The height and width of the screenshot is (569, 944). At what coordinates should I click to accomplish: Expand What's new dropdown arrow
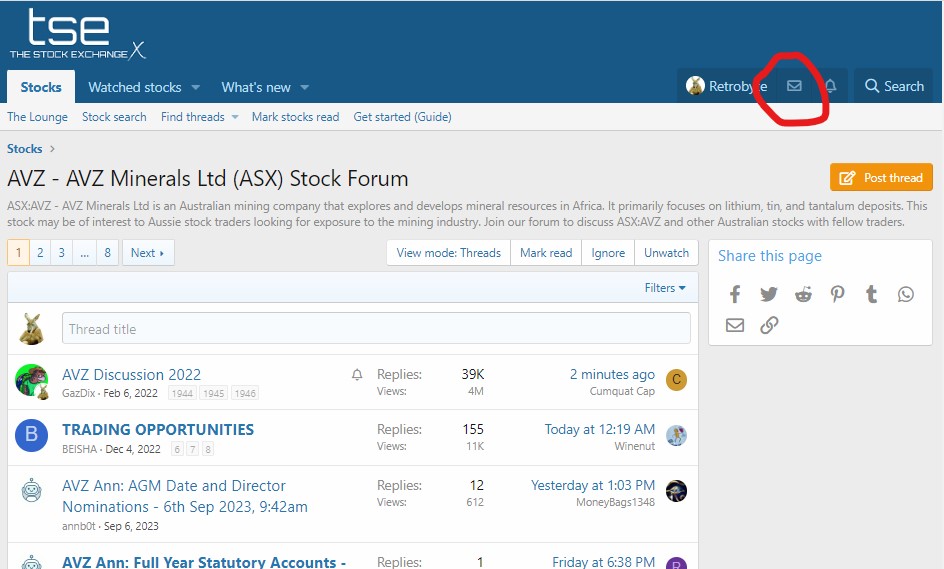click(x=305, y=87)
